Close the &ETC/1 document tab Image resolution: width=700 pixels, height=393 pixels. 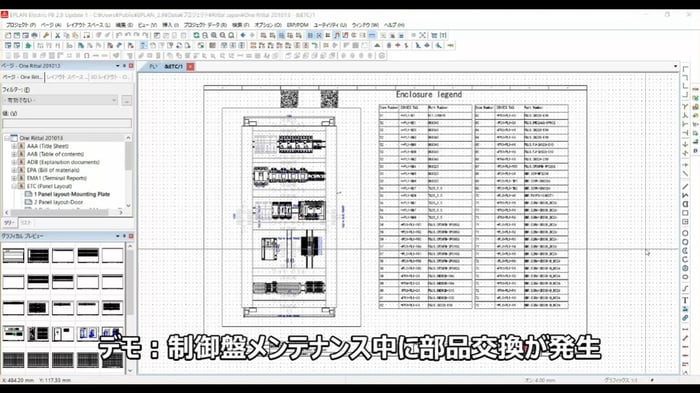[x=191, y=67]
